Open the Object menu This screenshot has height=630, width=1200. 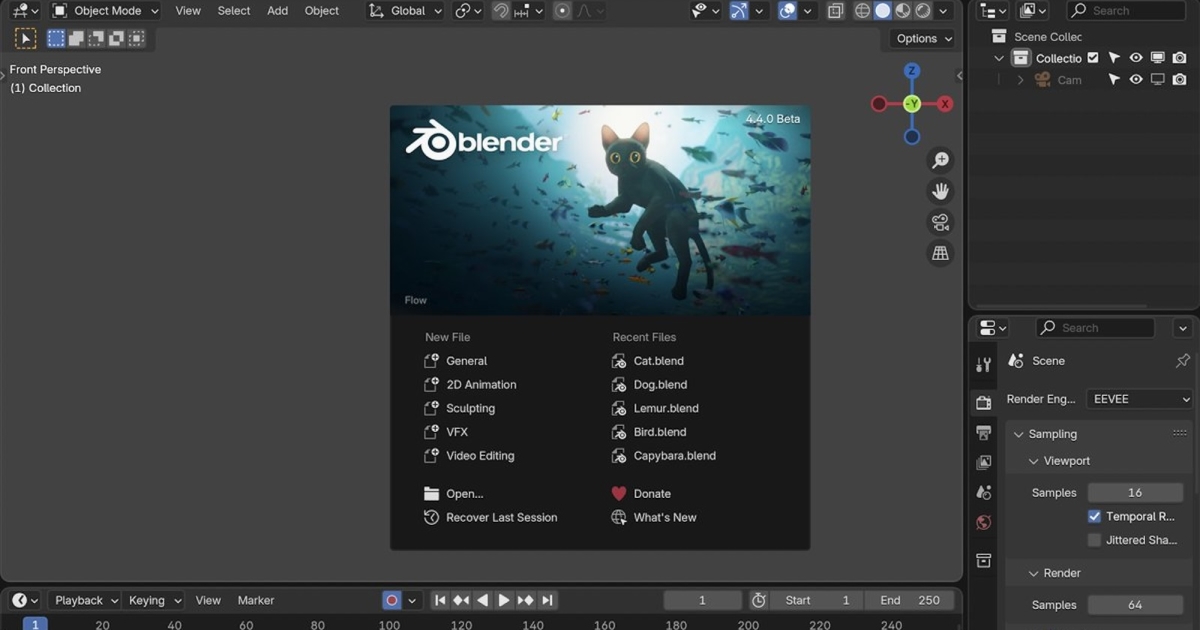[x=321, y=10]
